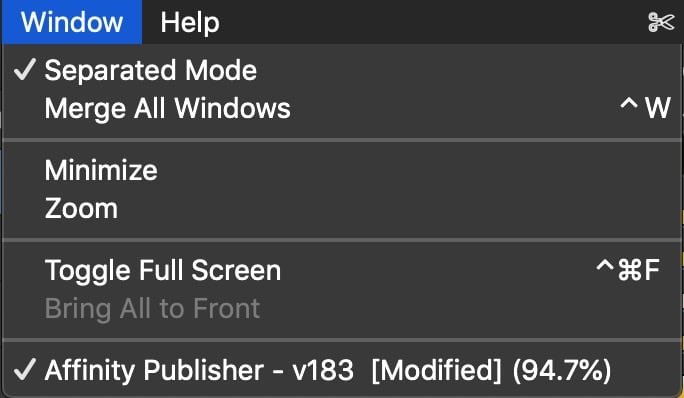684x398 pixels.
Task: Click the Control-W shortcut symbol for Merge
Action: pos(645,108)
